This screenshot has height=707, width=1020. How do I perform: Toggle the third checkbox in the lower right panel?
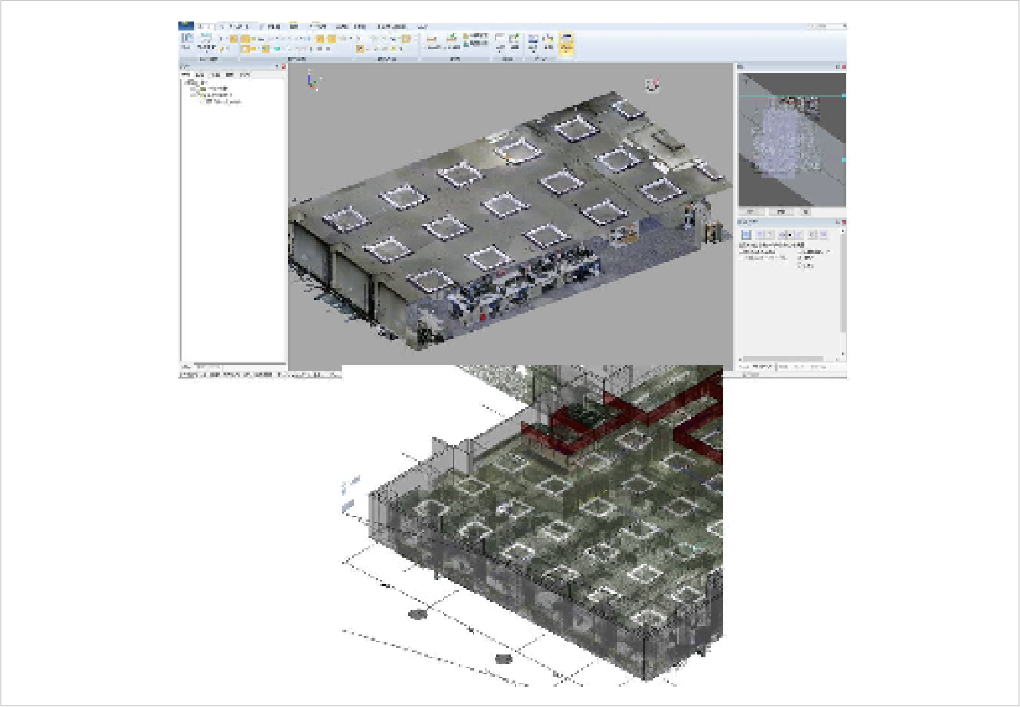pos(800,265)
